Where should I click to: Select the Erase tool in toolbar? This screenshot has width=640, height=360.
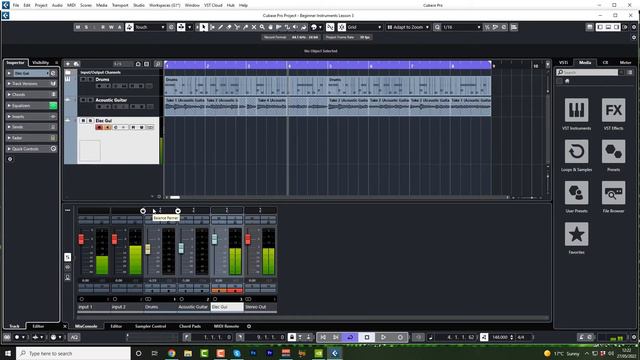(229, 27)
